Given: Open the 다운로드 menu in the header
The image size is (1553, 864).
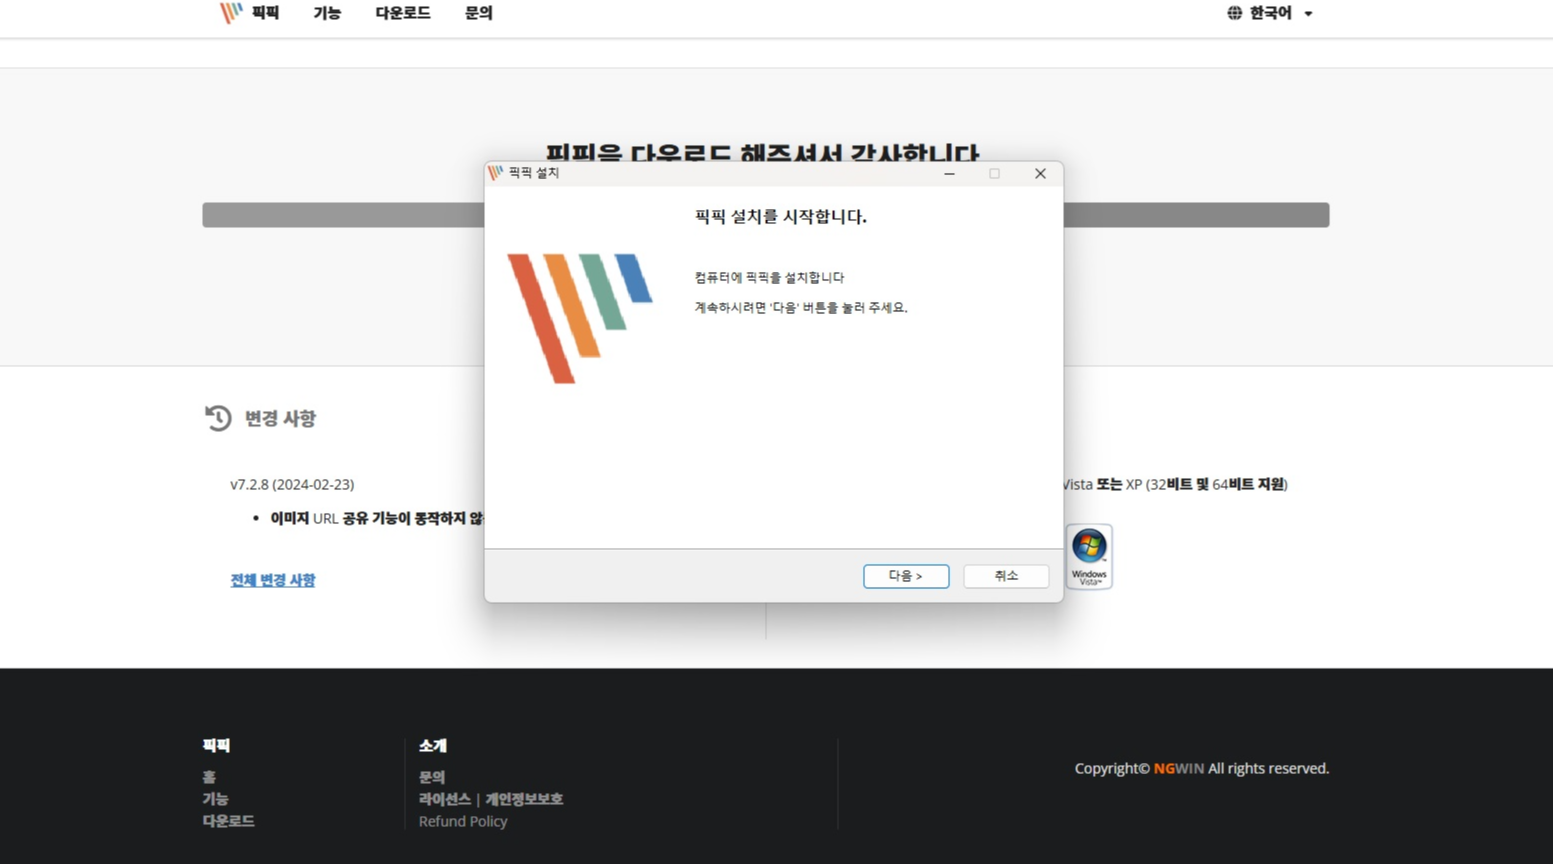Looking at the screenshot, I should coord(403,13).
